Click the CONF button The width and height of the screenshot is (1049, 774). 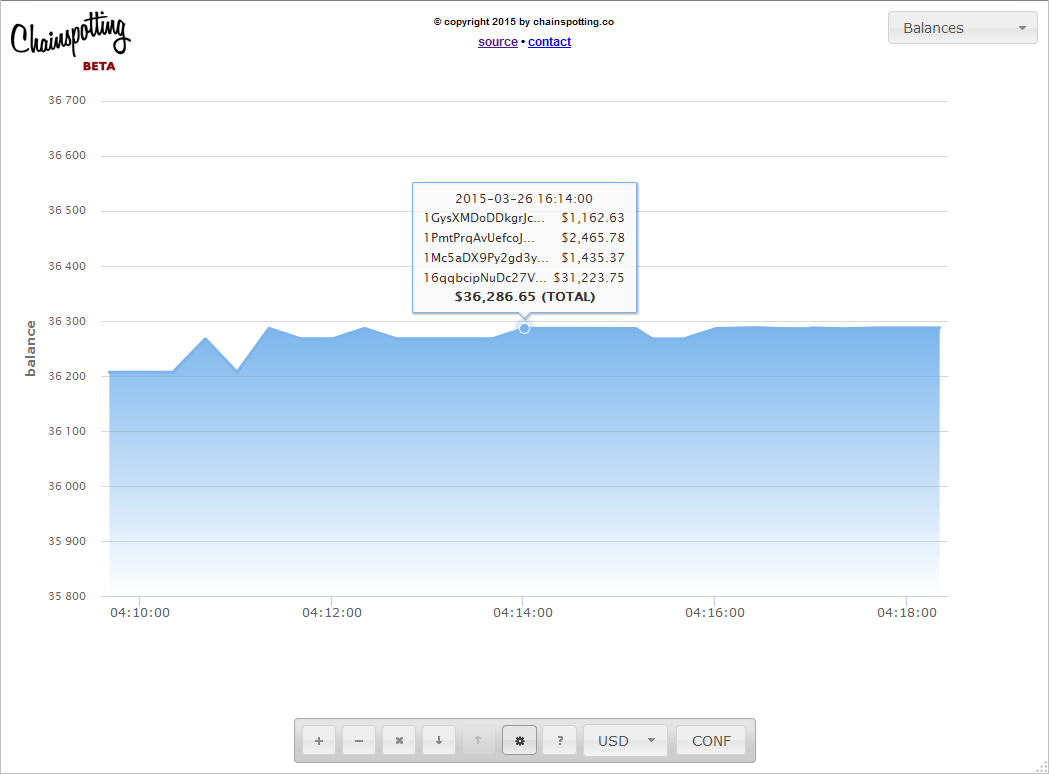(711, 741)
